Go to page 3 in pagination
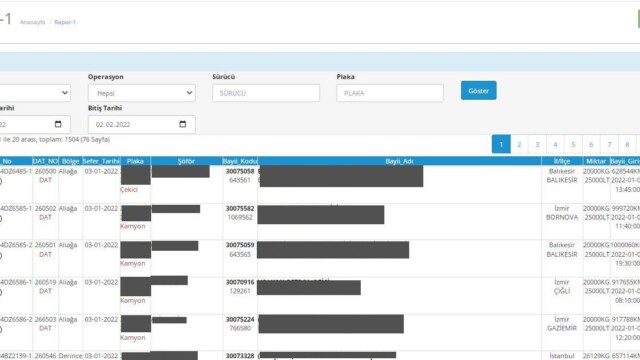 coord(537,144)
